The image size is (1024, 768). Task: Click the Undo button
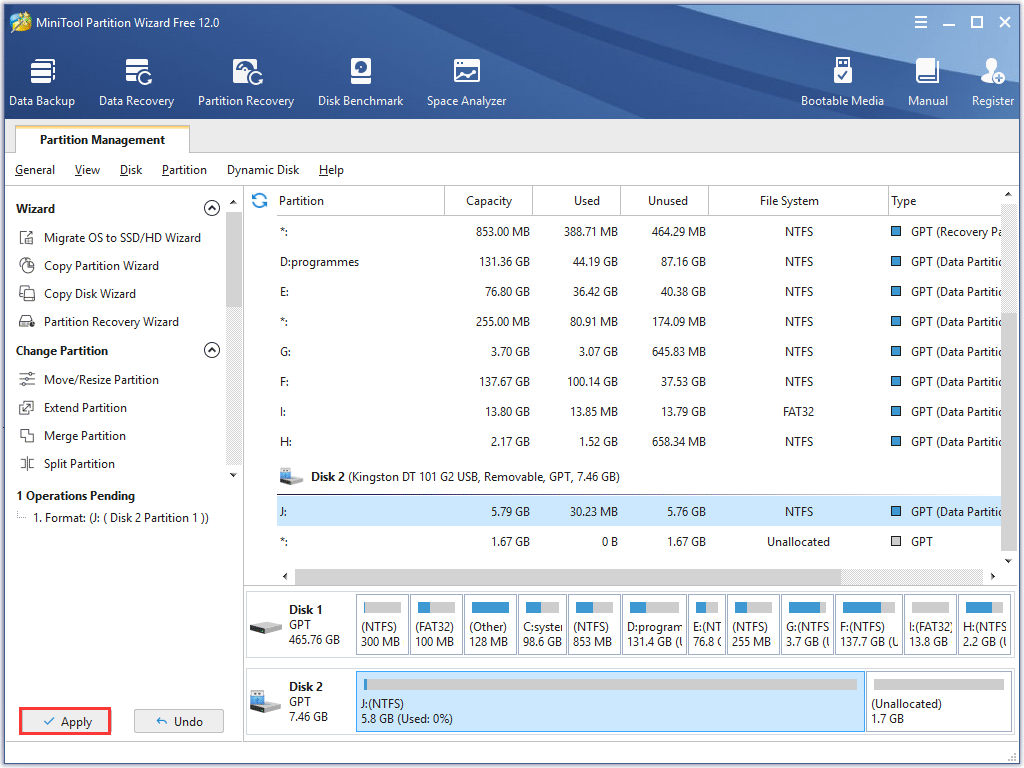179,722
